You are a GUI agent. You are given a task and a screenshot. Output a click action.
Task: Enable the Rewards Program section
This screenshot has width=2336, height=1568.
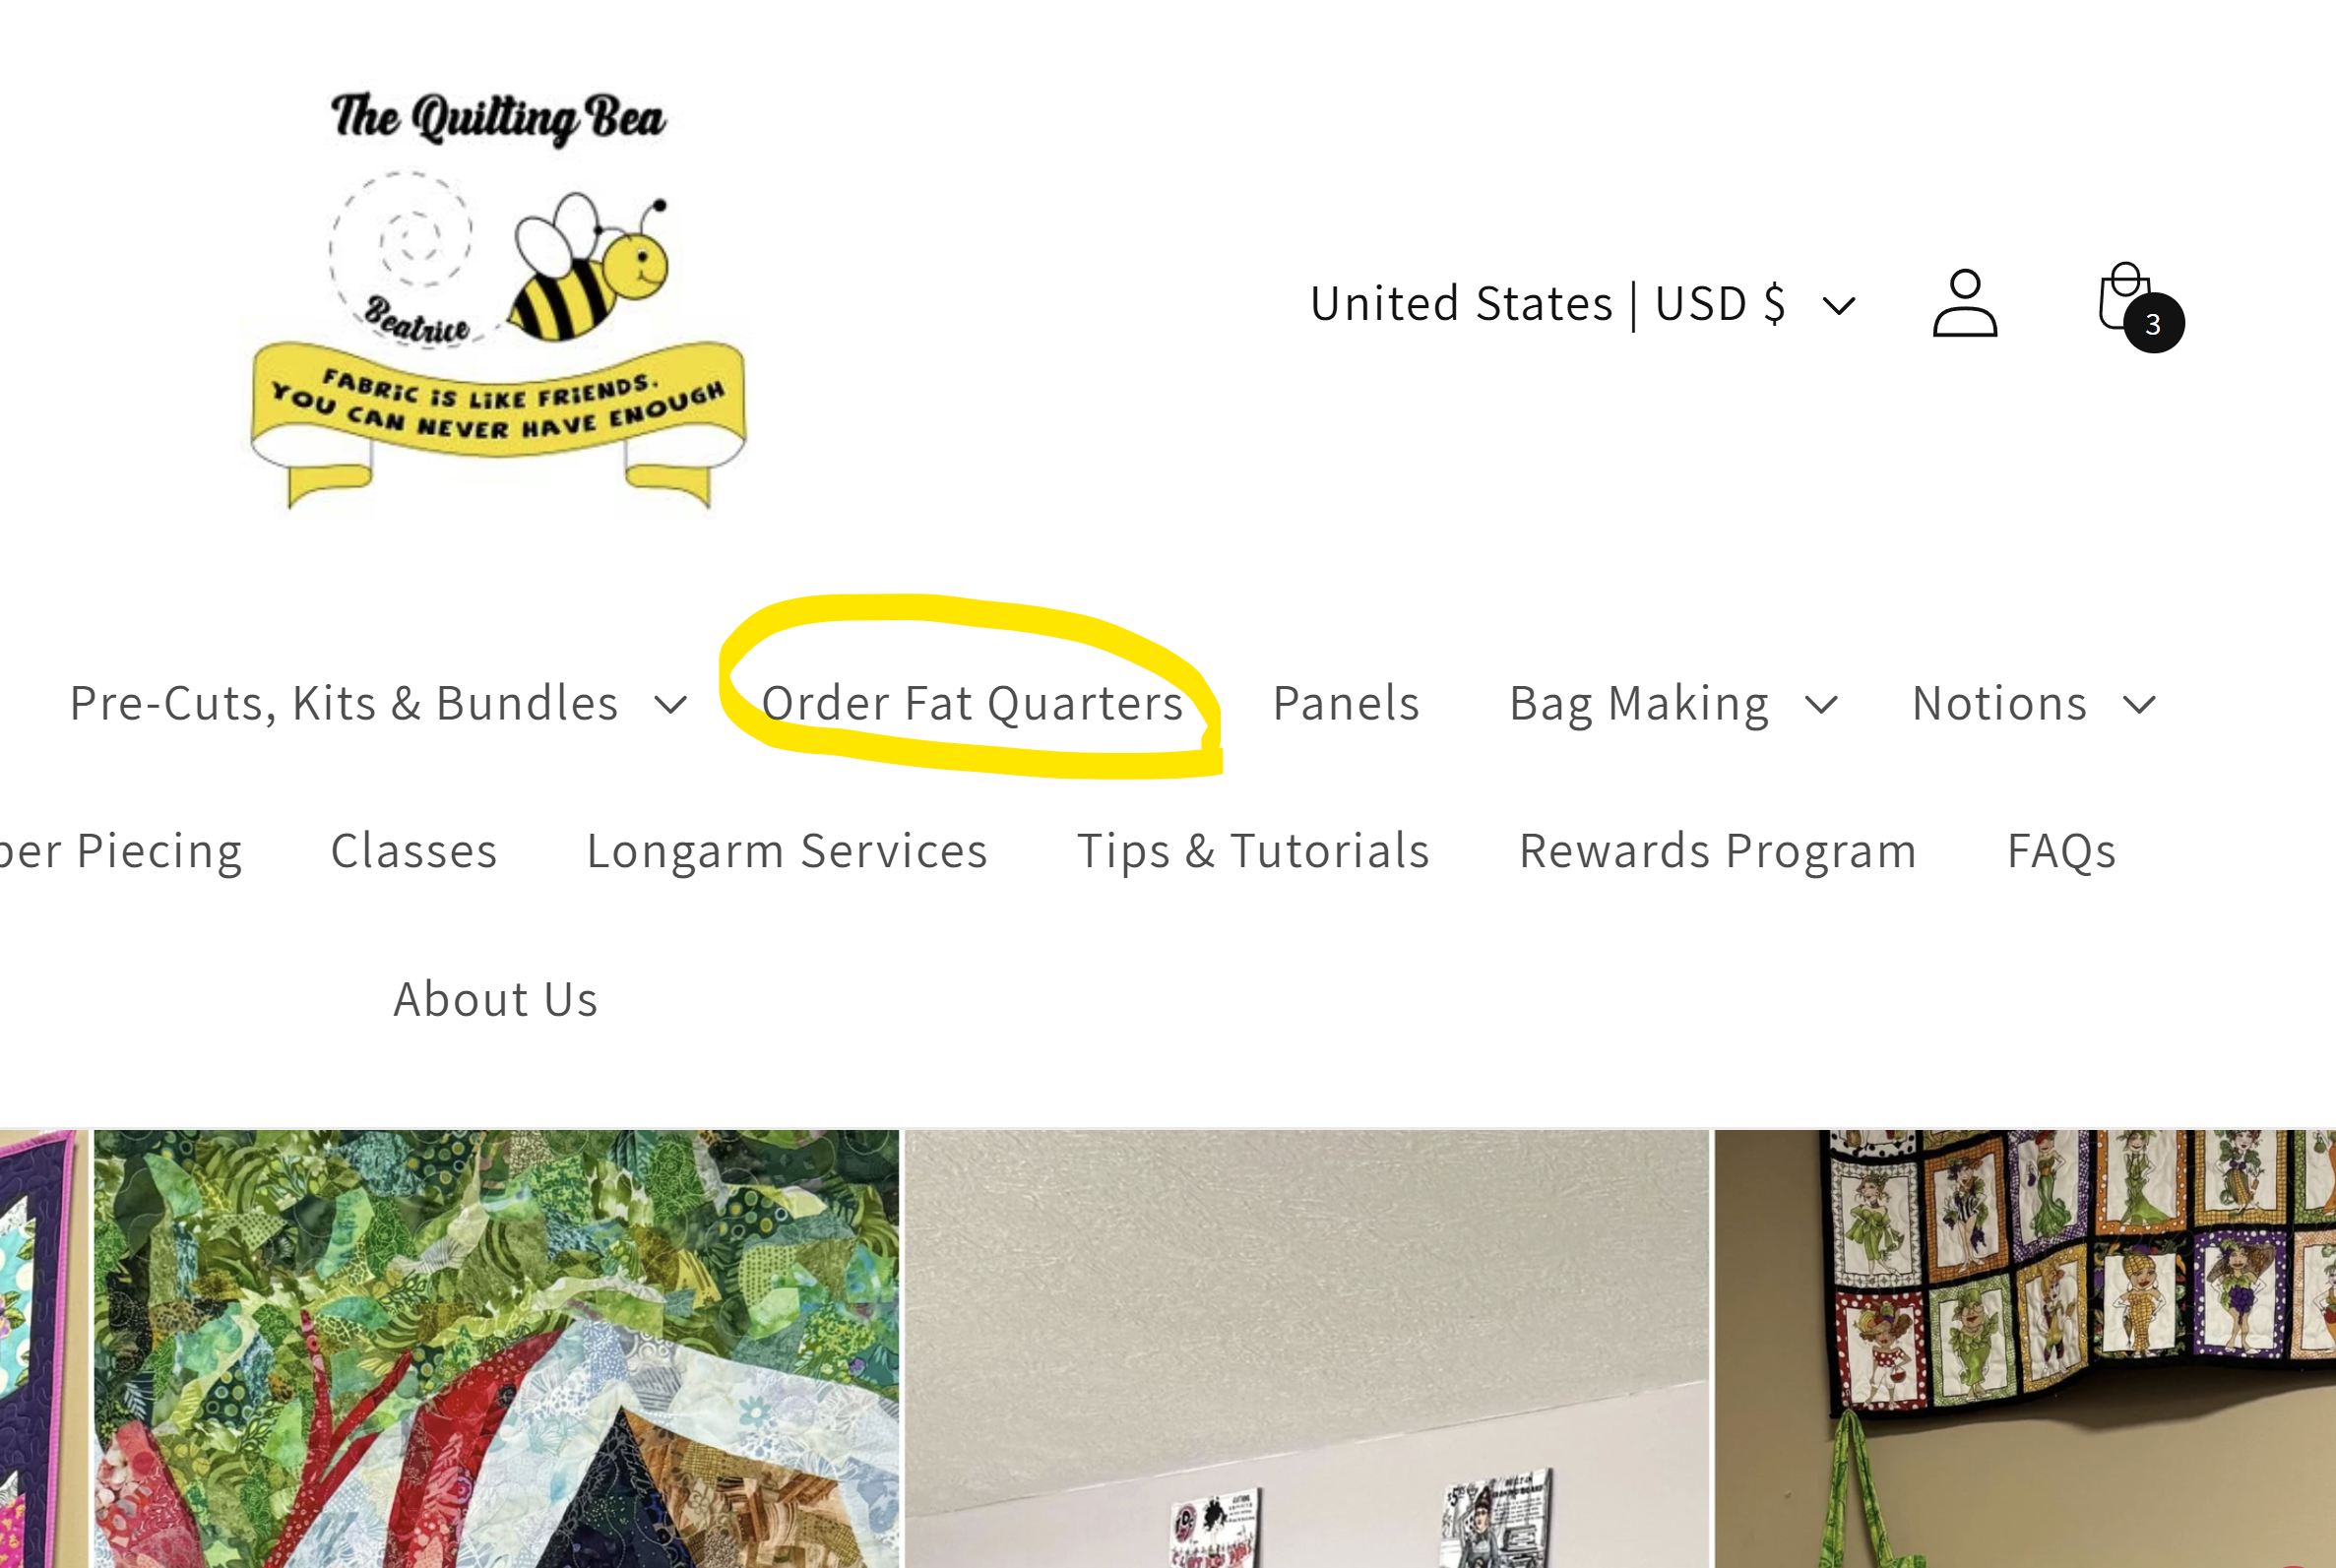1719,848
